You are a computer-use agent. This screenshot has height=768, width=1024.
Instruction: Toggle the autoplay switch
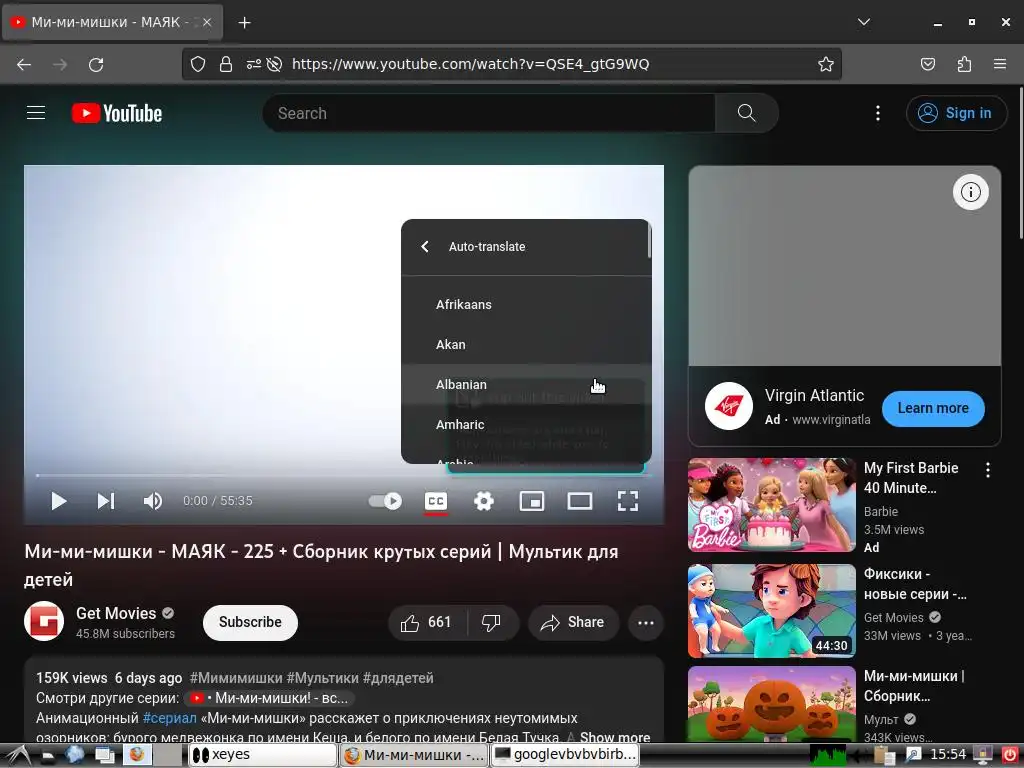tap(385, 501)
